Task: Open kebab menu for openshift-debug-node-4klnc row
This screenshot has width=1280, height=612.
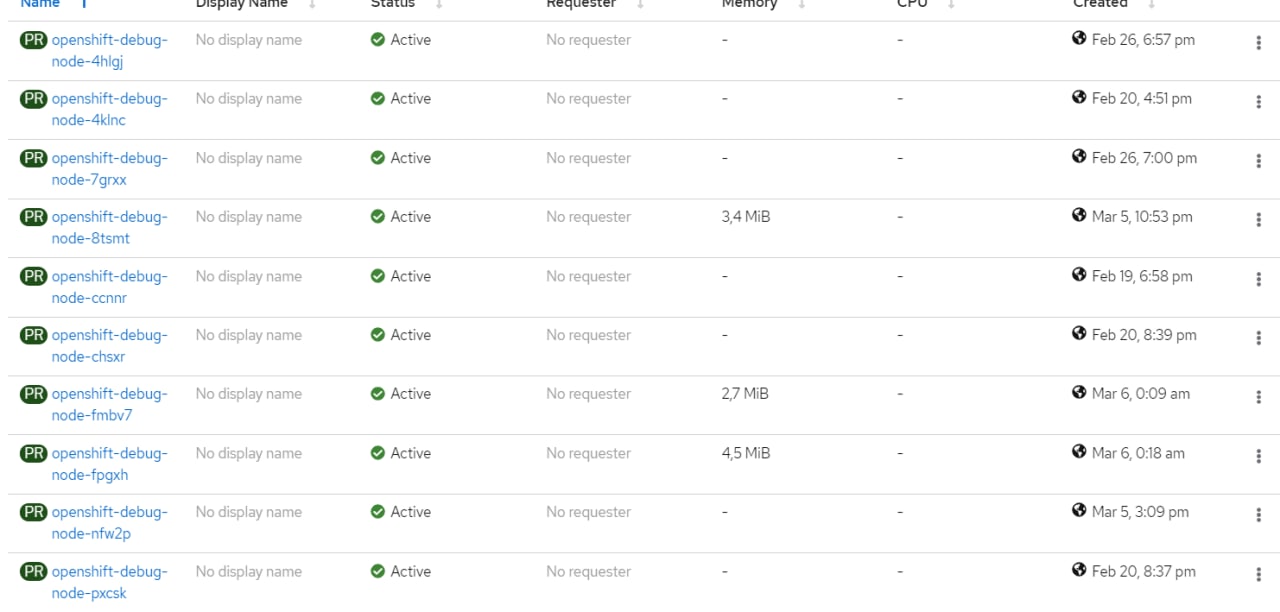Action: click(x=1258, y=102)
